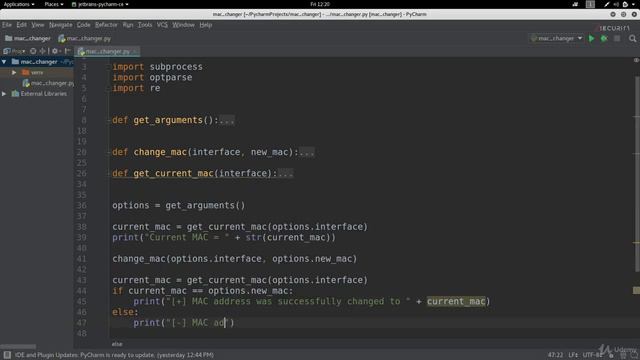
Task: Click the scroll-from-source target icon in Project panel
Action: (33, 51)
